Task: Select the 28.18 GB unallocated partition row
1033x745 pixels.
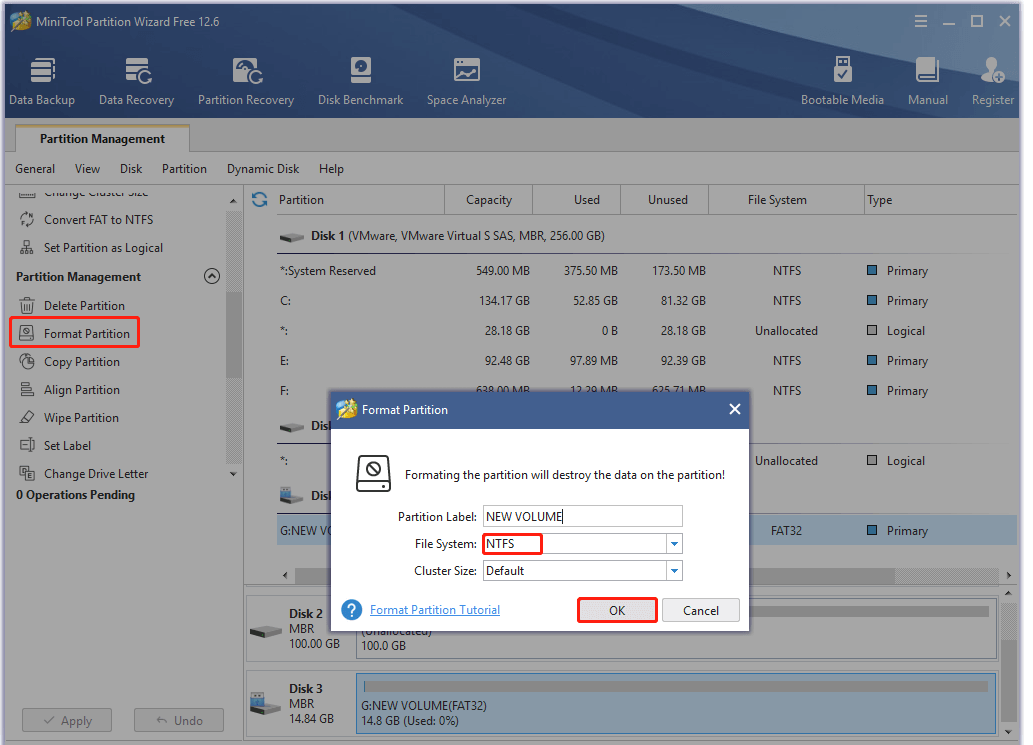Action: point(647,331)
